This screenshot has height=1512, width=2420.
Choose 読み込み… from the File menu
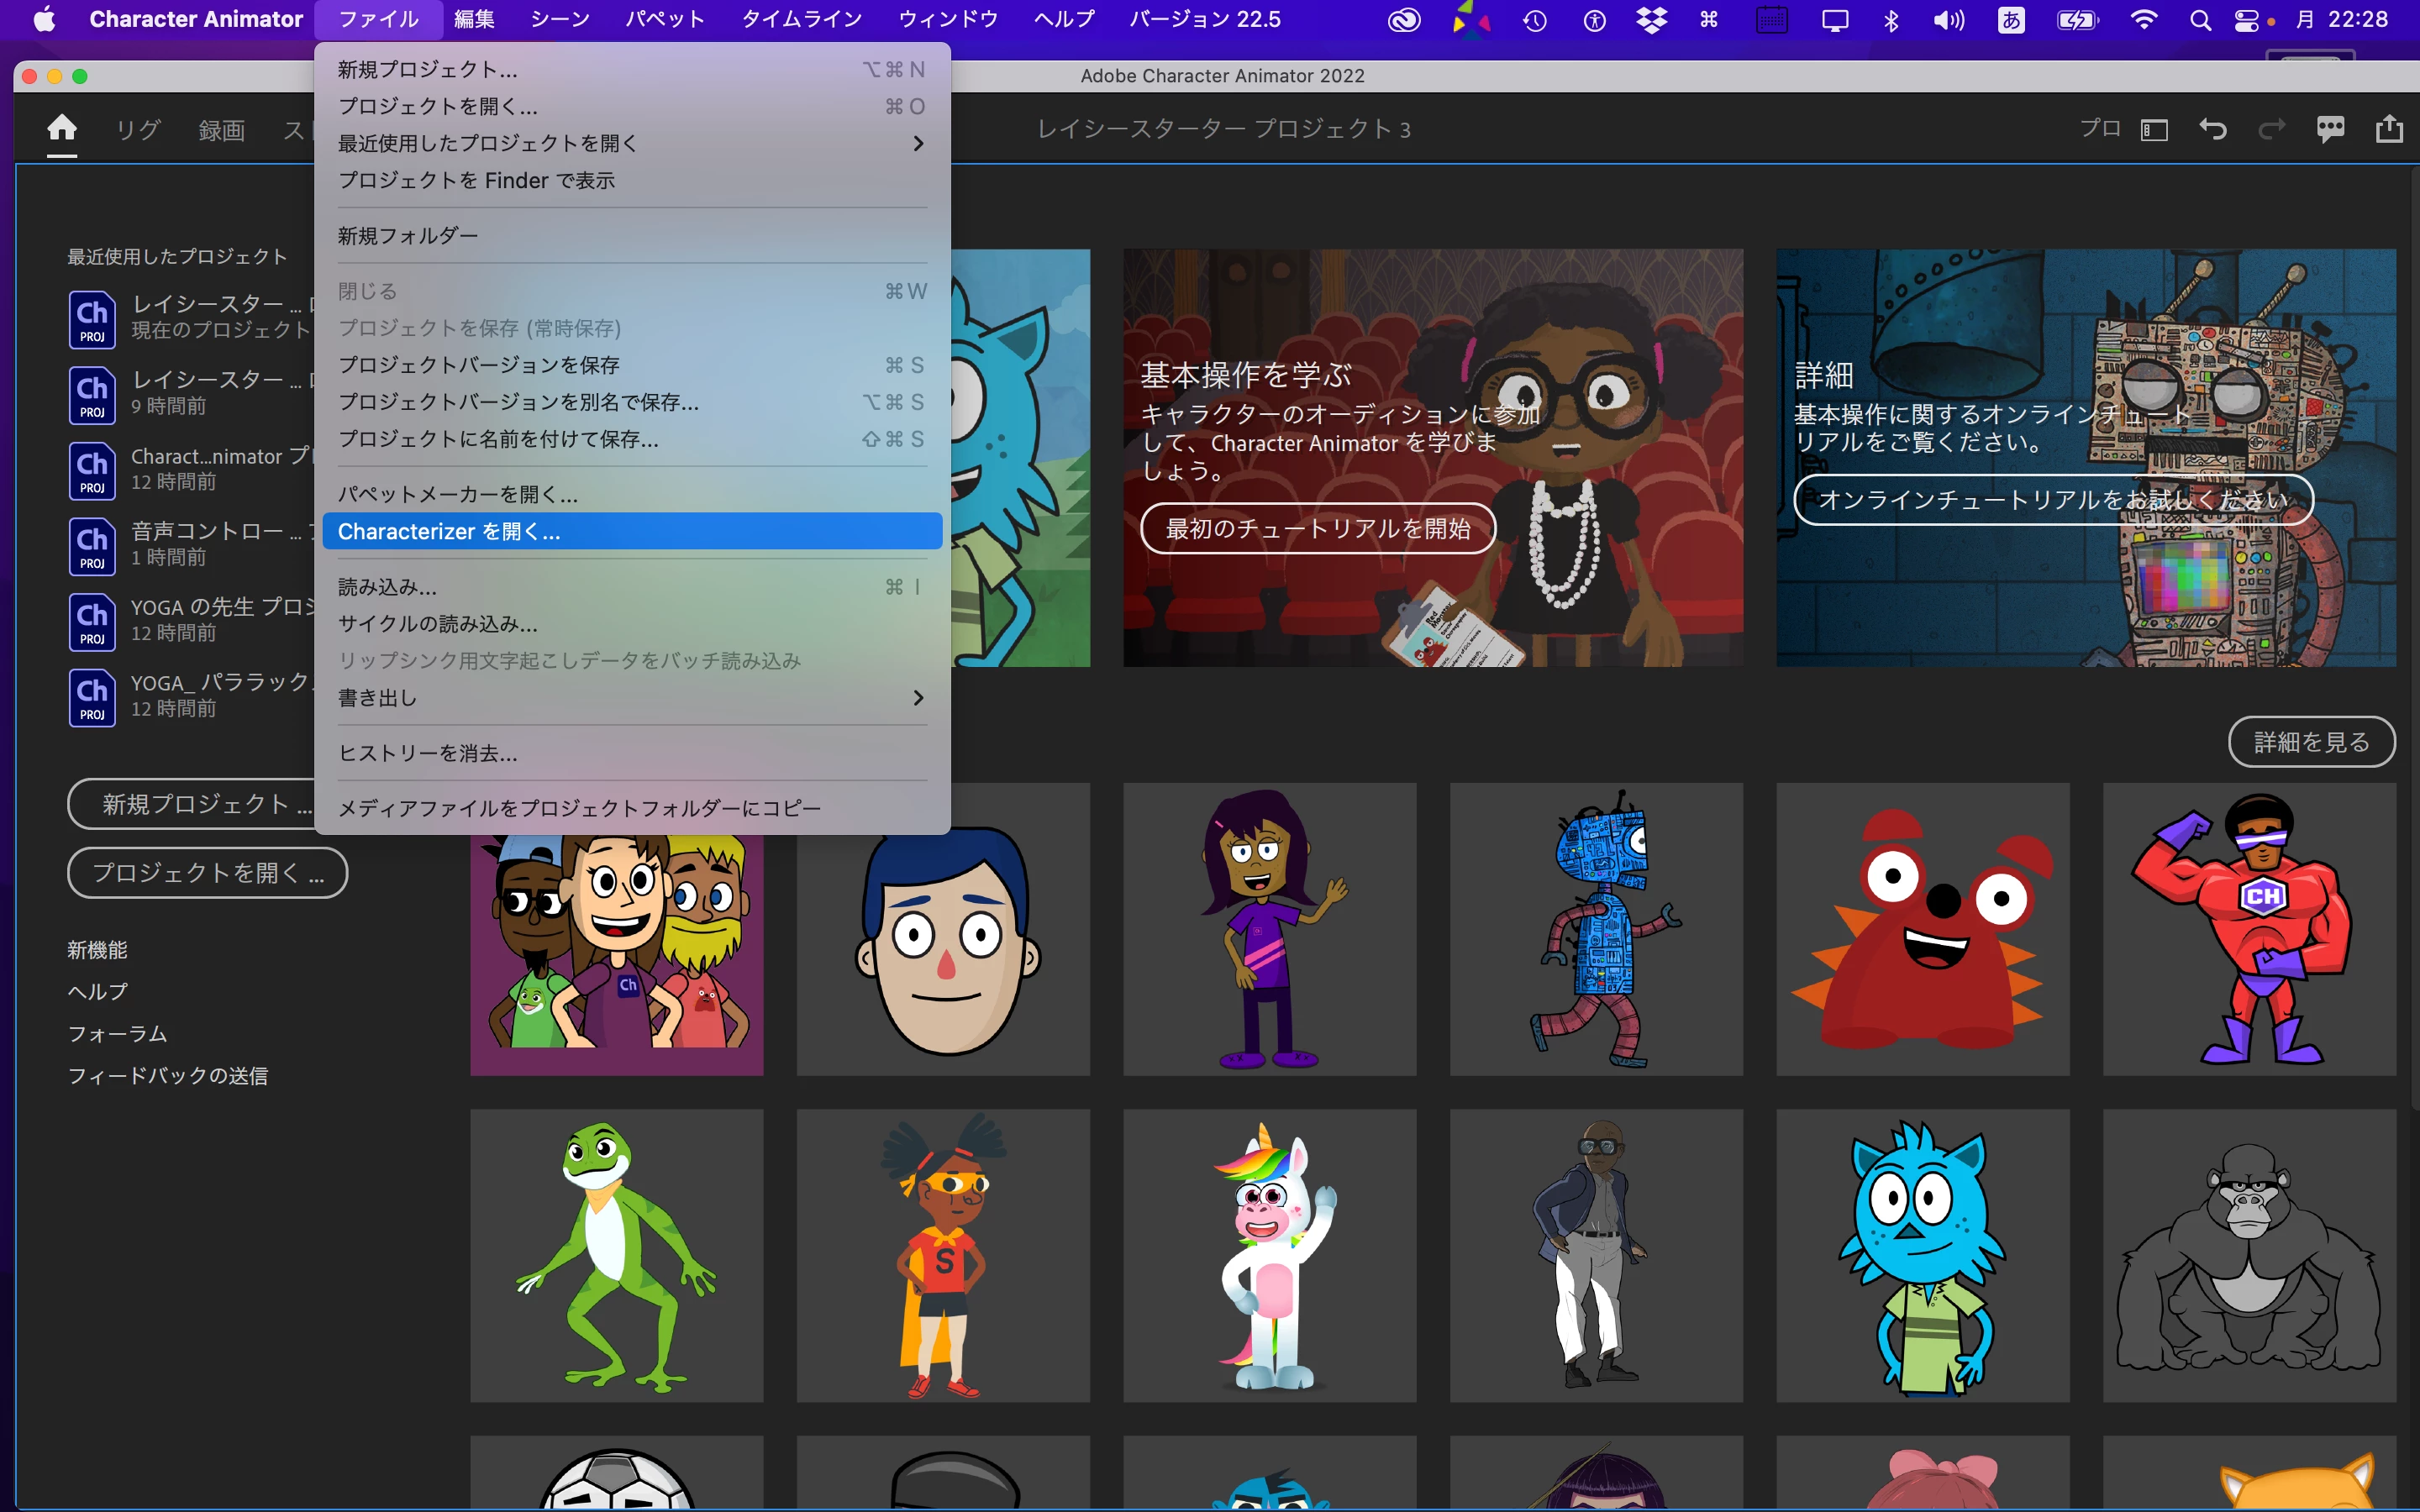pos(388,587)
